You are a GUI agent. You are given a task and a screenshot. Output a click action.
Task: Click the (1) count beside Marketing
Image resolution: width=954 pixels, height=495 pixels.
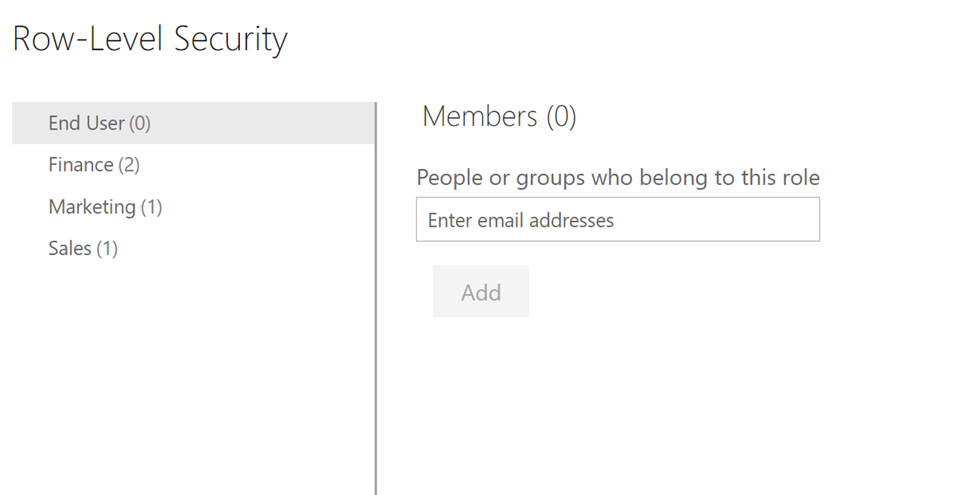point(150,207)
